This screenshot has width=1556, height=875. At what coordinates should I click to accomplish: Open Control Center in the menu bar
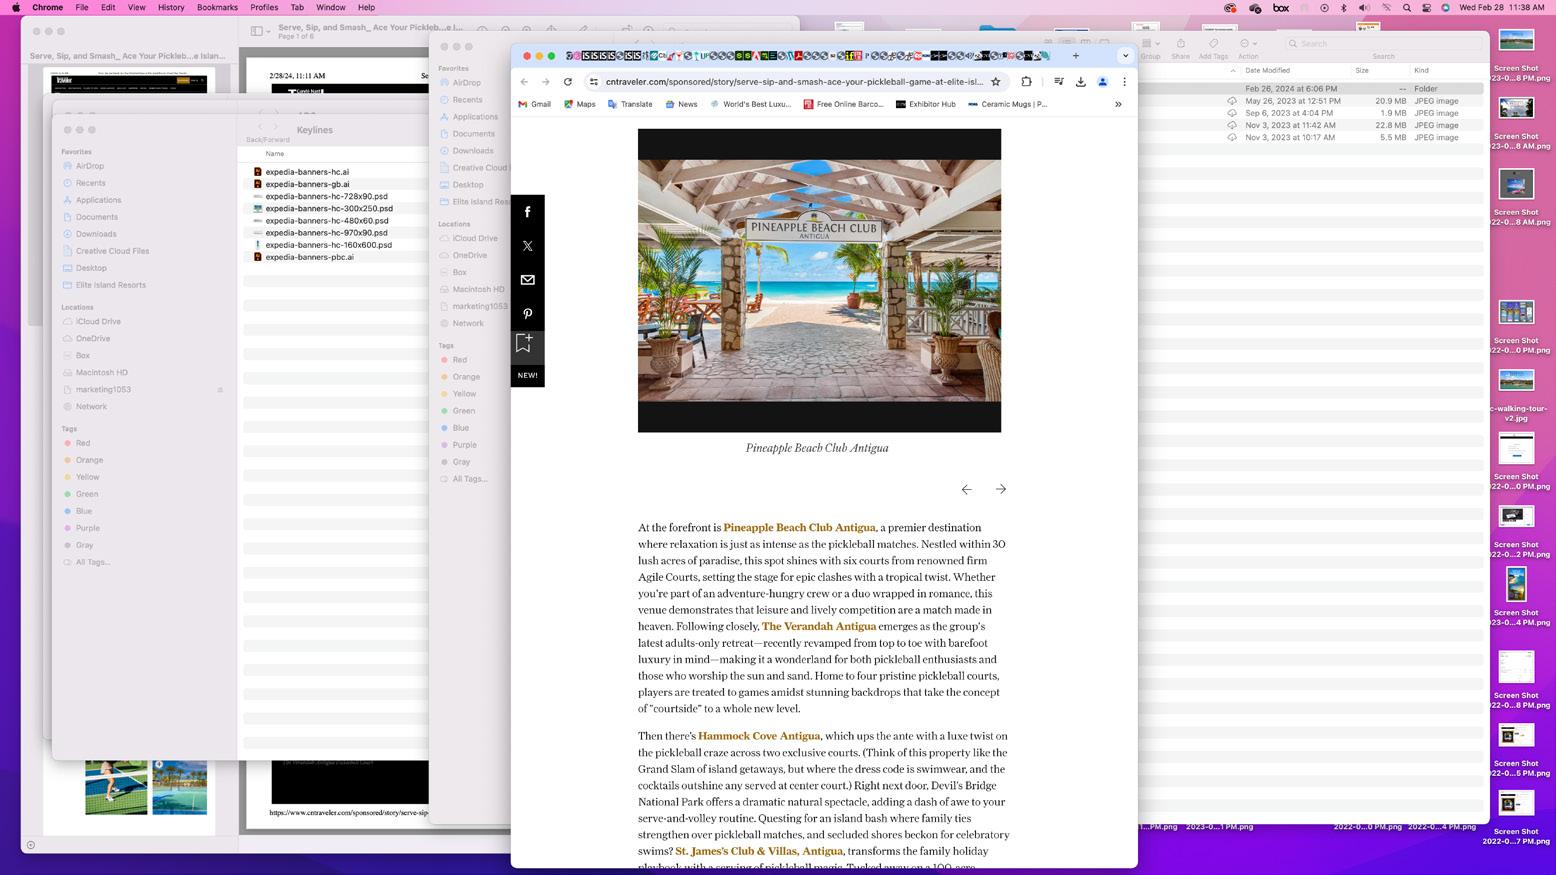coord(1427,8)
